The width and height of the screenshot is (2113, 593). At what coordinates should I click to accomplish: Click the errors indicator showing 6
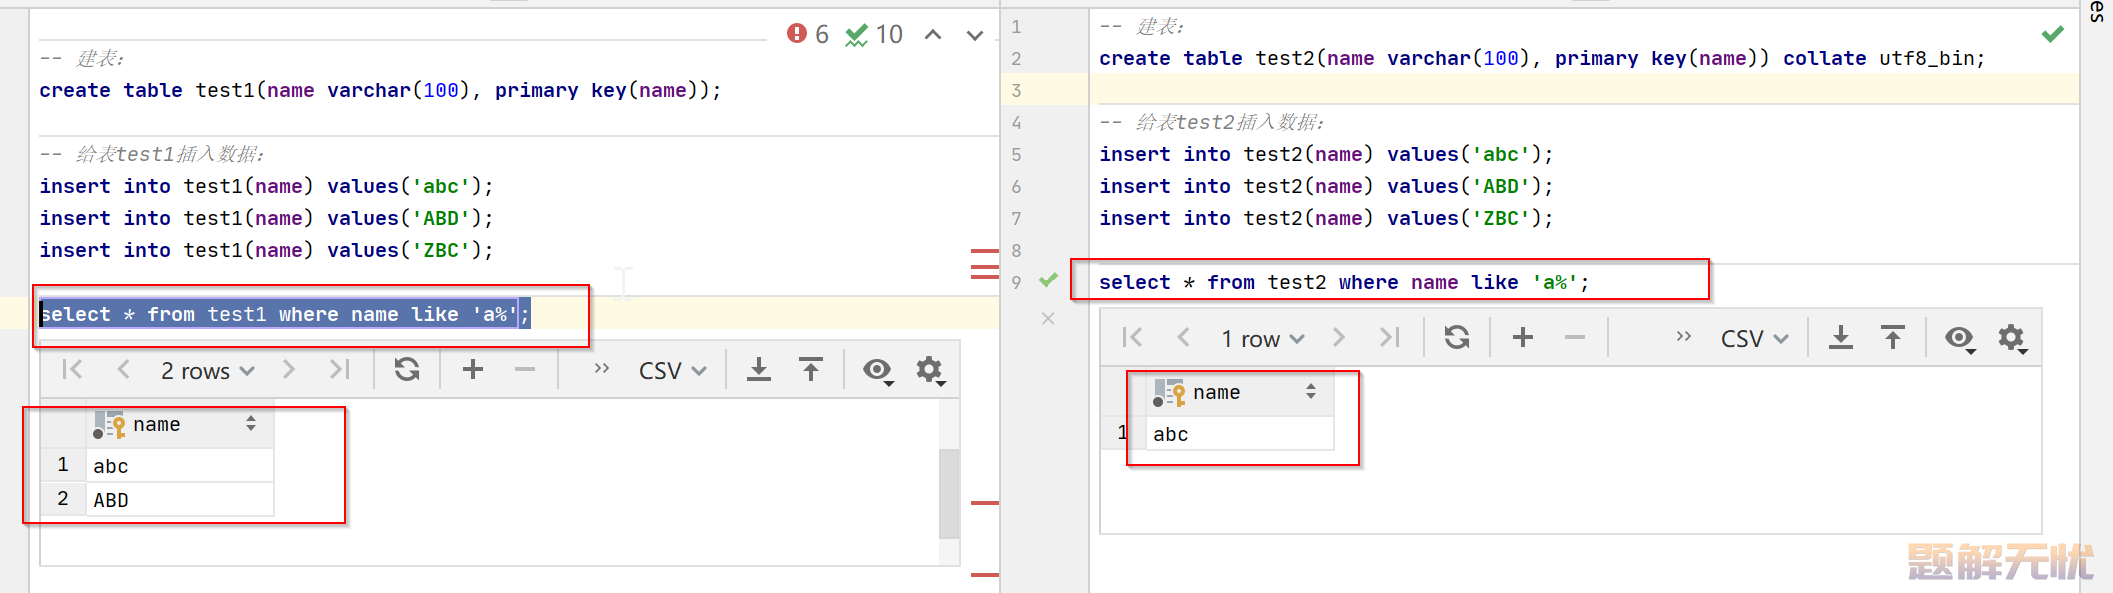808,35
